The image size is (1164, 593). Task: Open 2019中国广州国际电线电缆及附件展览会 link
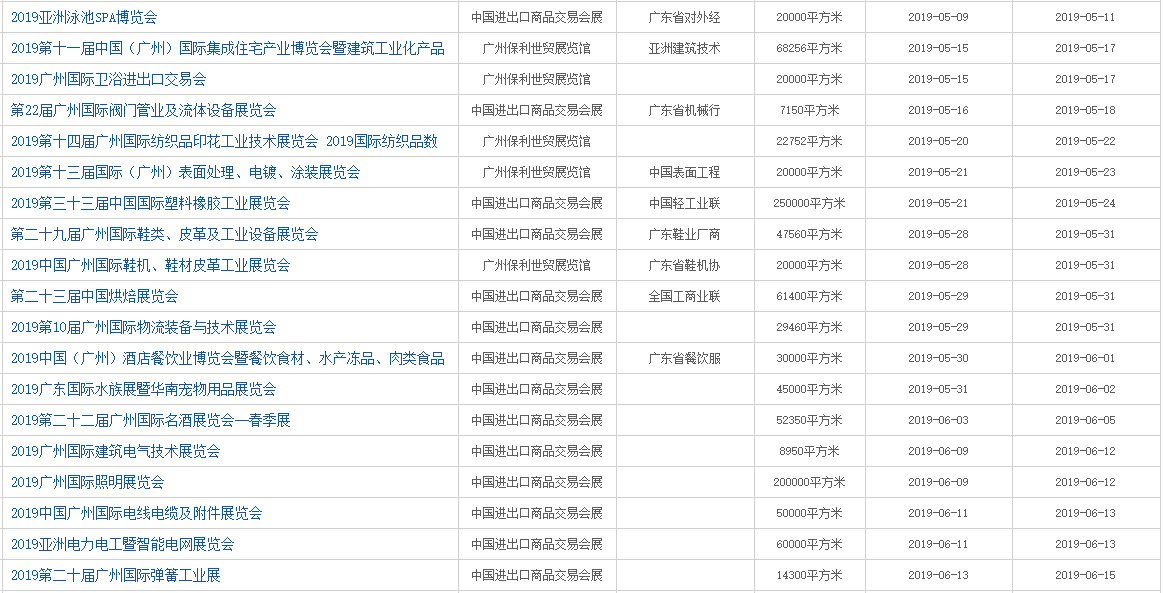(137, 514)
